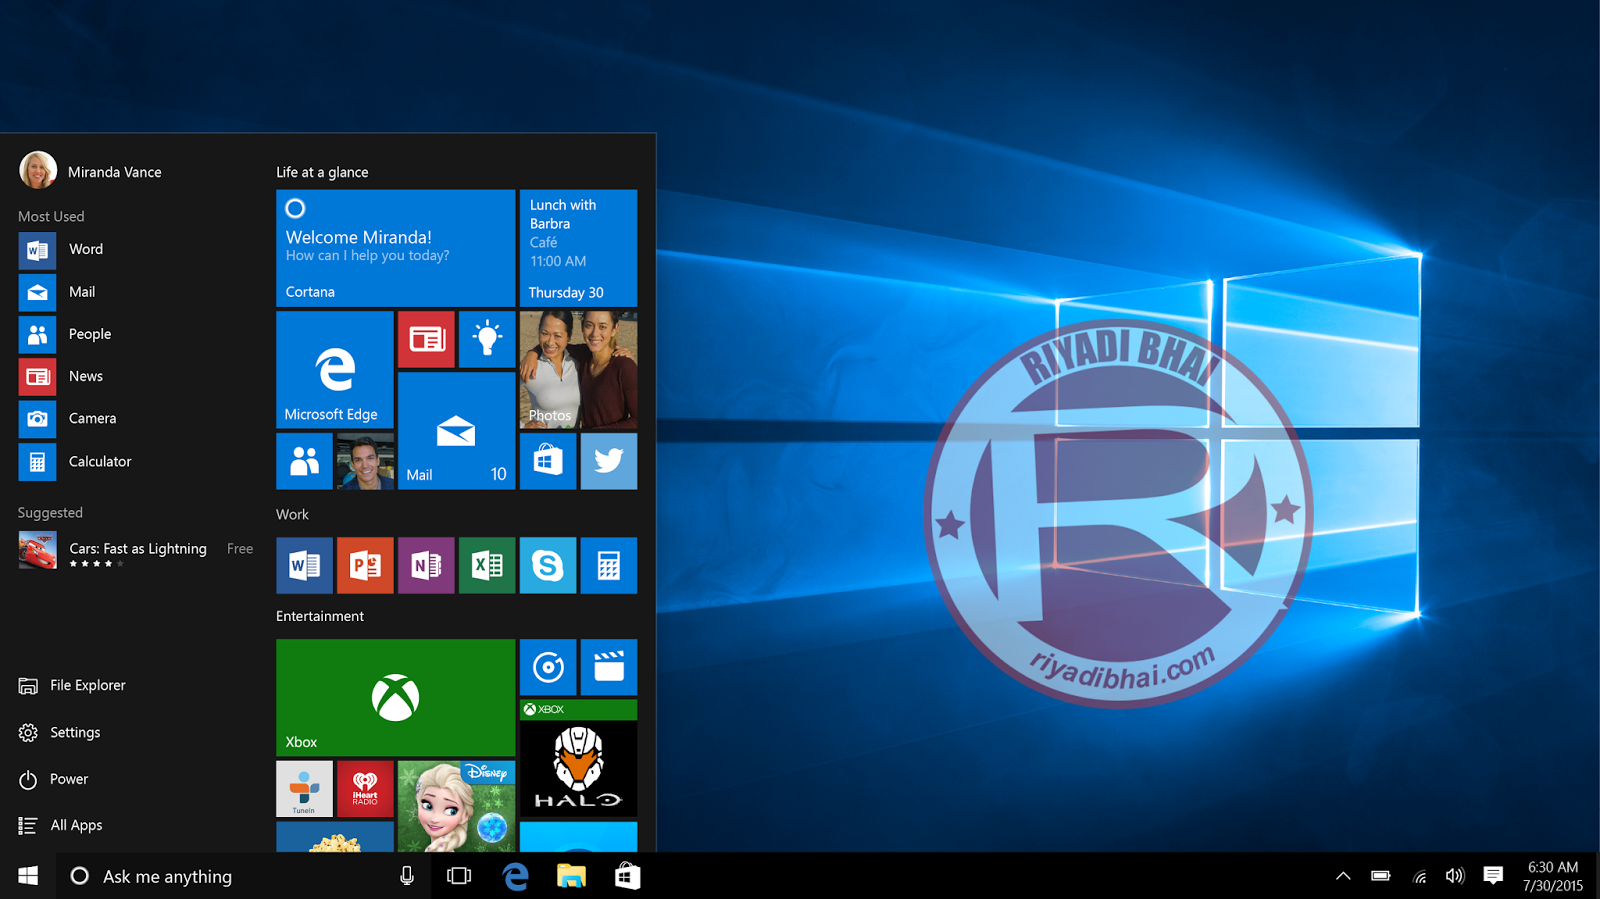
Task: Launch the PowerPoint tile in the Work group
Action: point(365,565)
